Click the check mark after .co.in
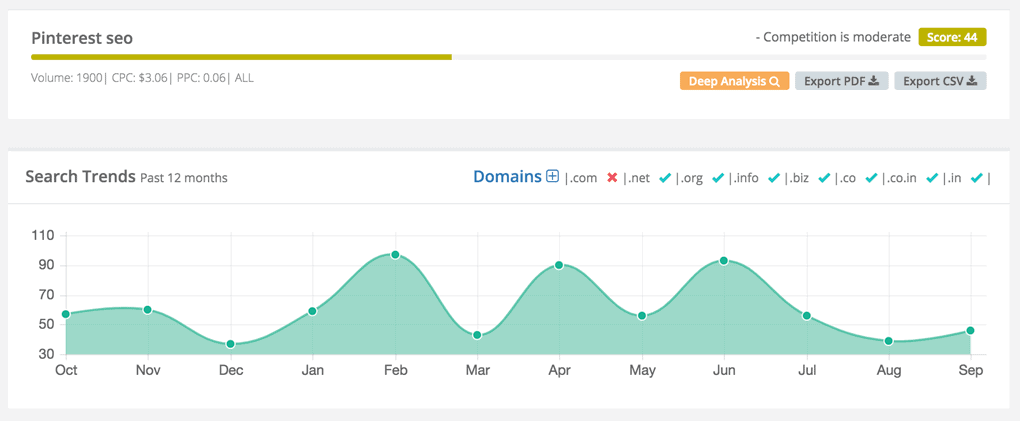The width and height of the screenshot is (1020, 421). coord(932,178)
